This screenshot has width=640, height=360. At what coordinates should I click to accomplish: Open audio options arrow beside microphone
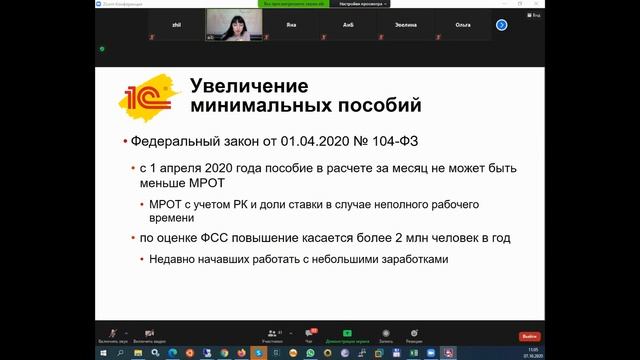[x=126, y=333]
